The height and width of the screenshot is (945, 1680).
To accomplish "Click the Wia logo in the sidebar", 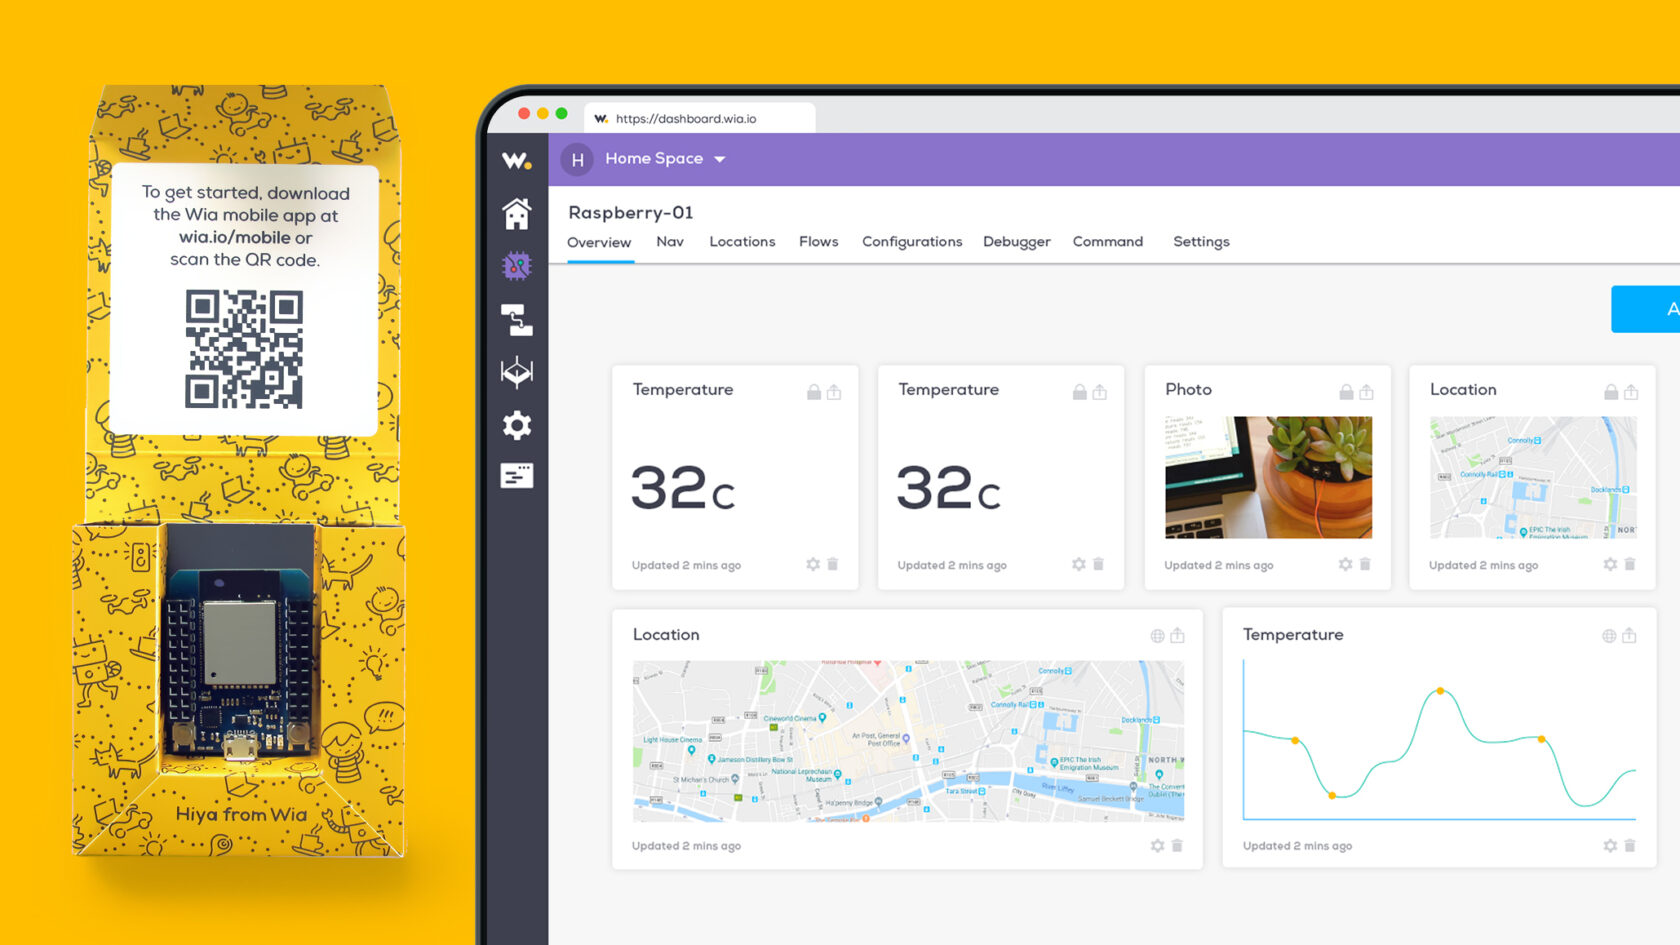I will (517, 160).
